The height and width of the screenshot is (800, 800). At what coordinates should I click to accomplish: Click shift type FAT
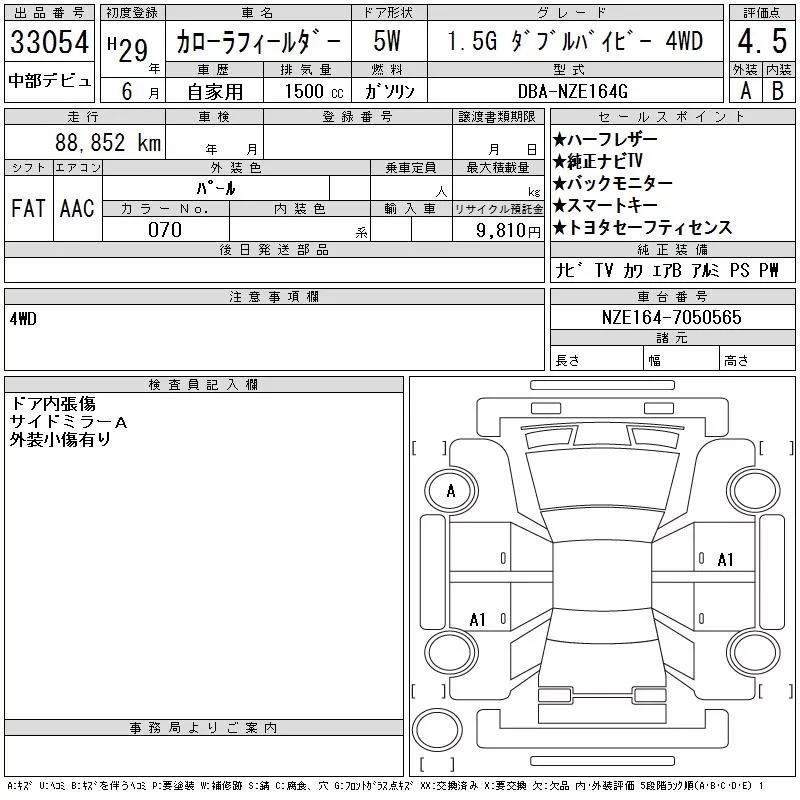[x=28, y=208]
